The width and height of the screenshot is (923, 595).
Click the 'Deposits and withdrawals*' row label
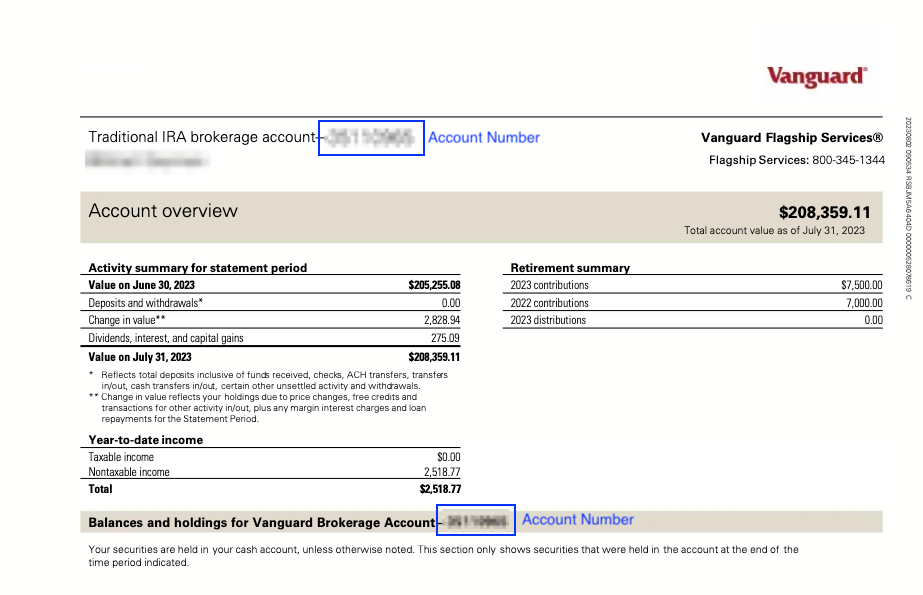coord(145,303)
